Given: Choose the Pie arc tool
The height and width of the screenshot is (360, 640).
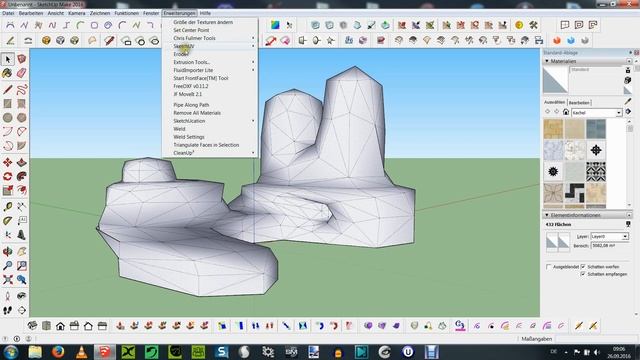Looking at the screenshot, I should click(x=22, y=146).
